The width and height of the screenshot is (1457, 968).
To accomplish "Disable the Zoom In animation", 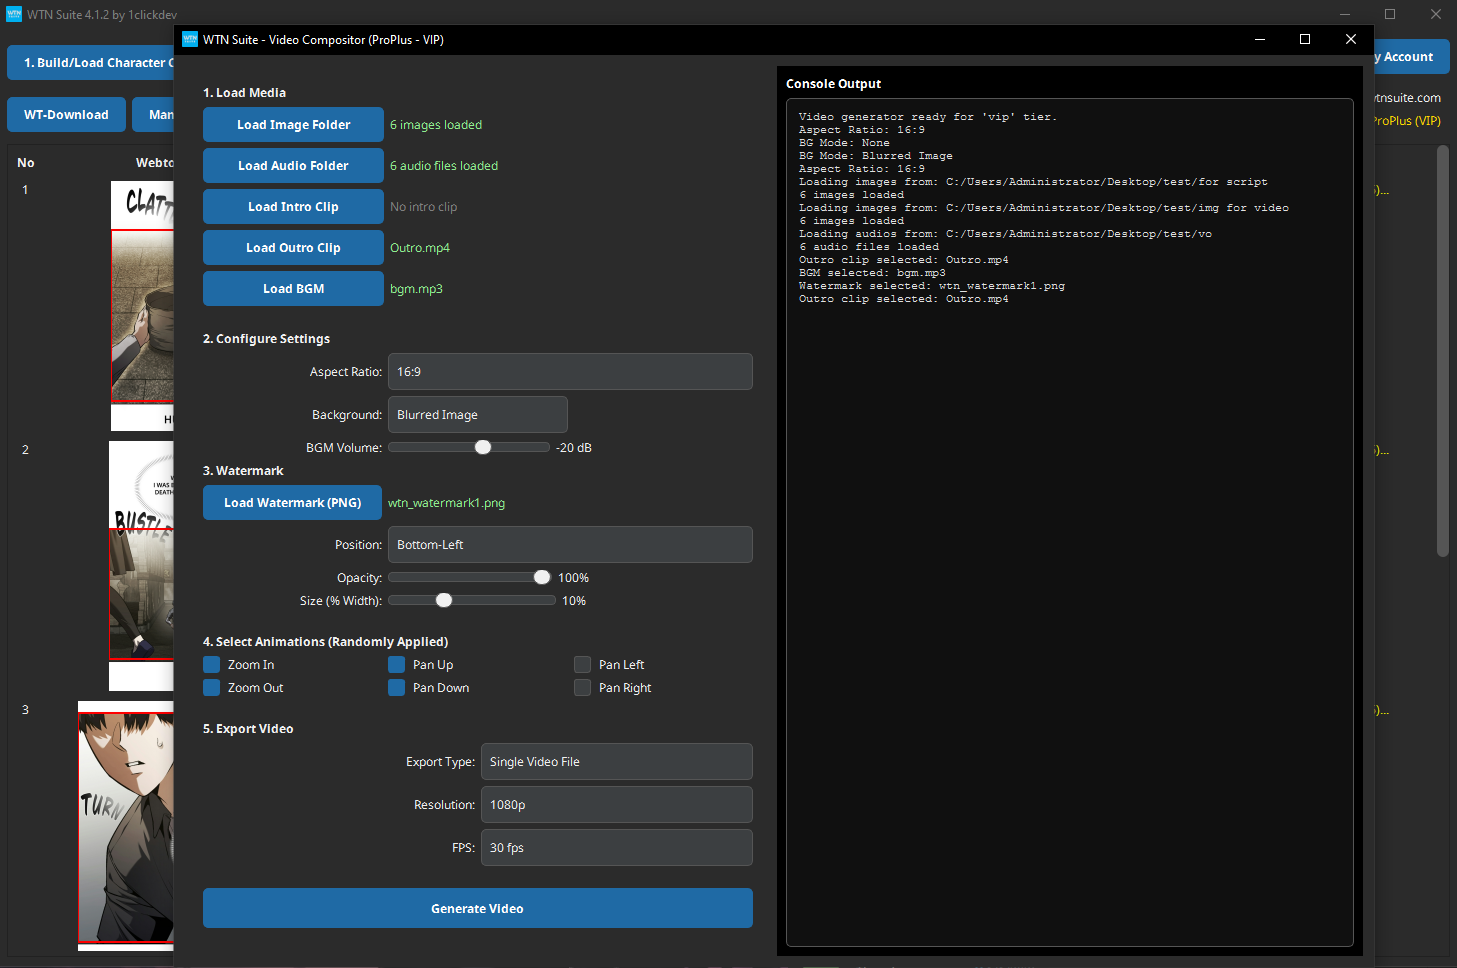I will tap(211, 664).
